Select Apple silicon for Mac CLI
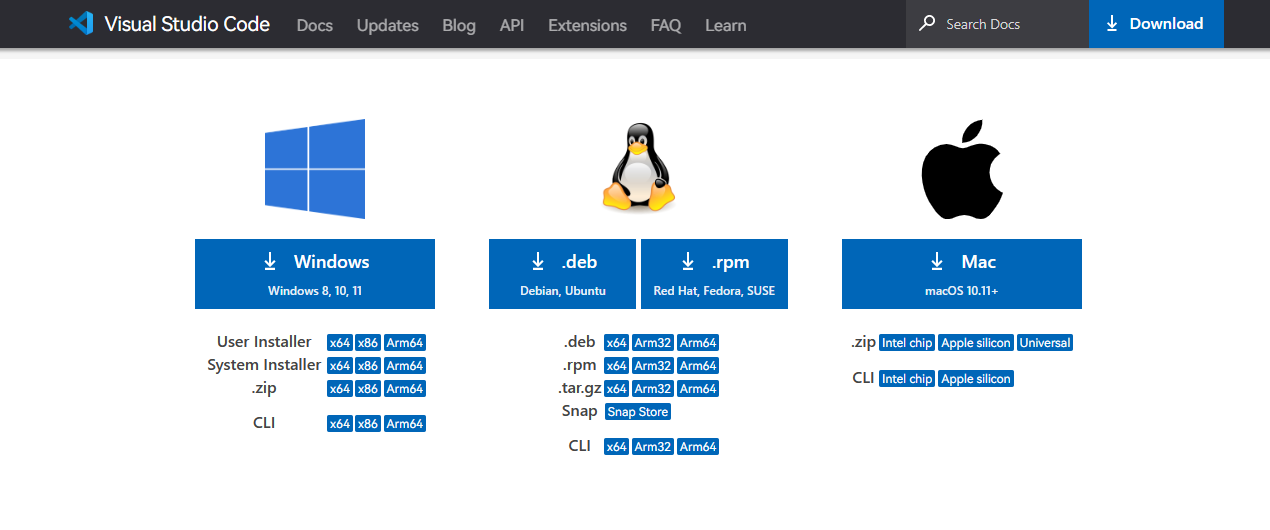The width and height of the screenshot is (1270, 530). pos(976,379)
